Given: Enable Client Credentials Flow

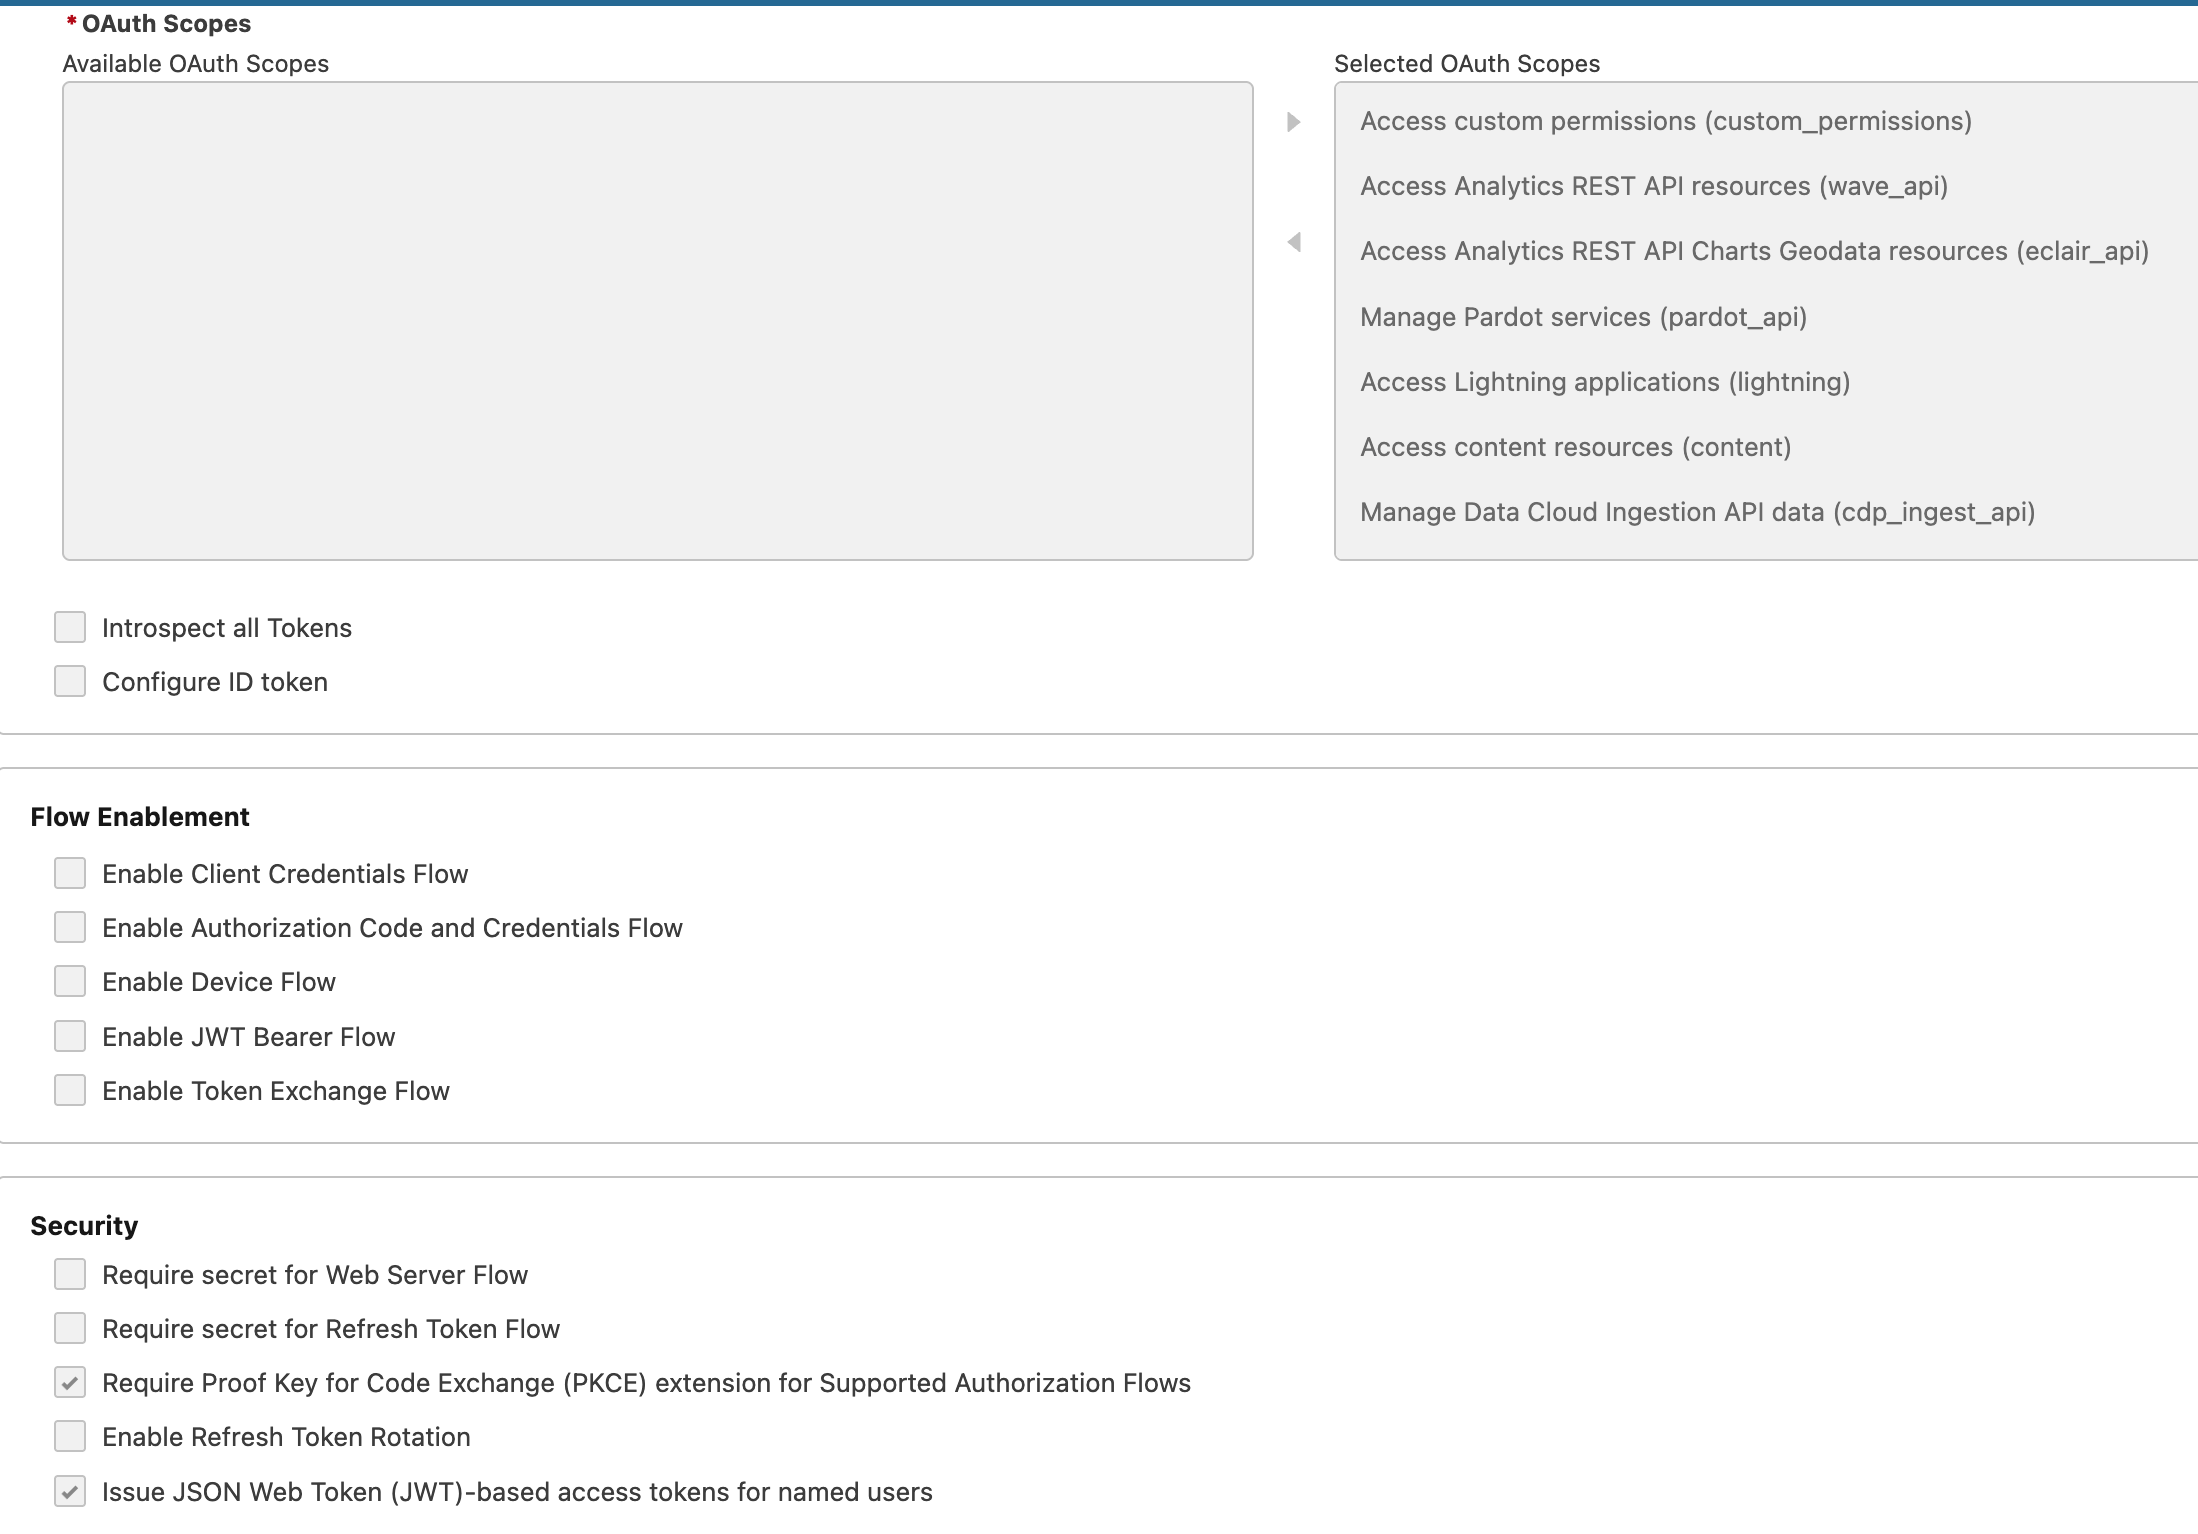Looking at the screenshot, I should pos(69,873).
